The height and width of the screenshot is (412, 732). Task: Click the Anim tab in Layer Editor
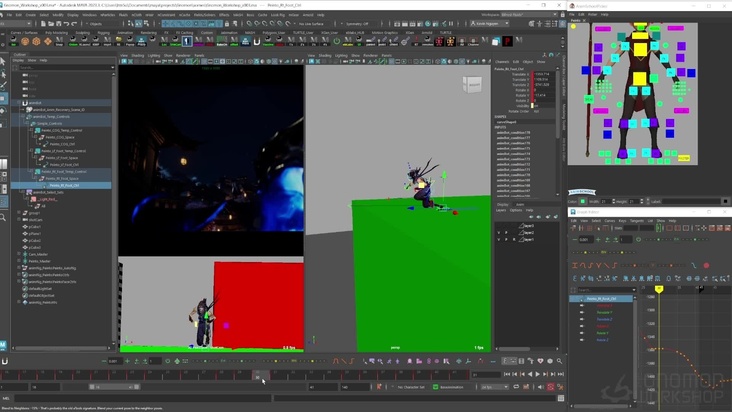pos(519,204)
